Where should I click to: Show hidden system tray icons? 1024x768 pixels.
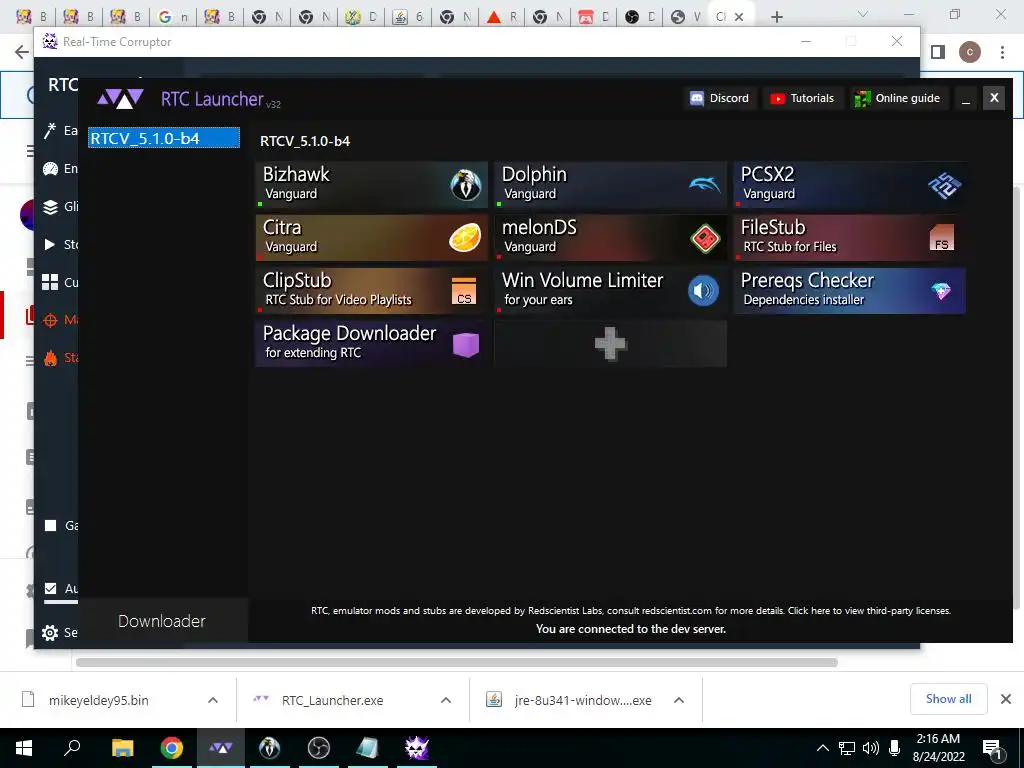[x=823, y=748]
